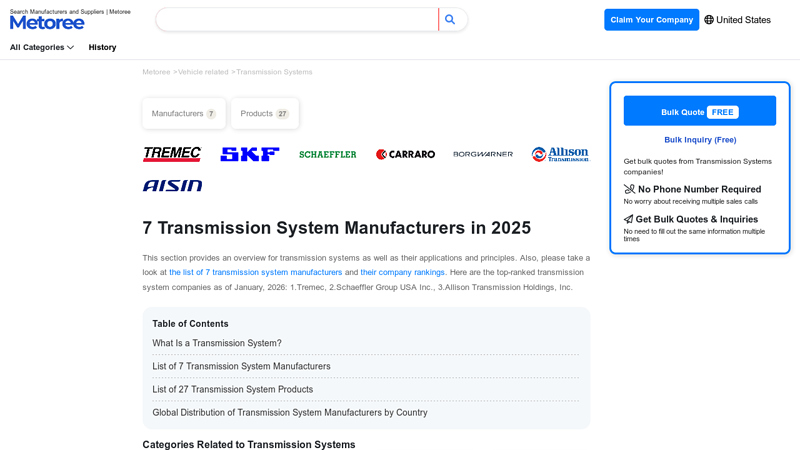
Task: Open the BorgWarner logo
Action: point(483,154)
